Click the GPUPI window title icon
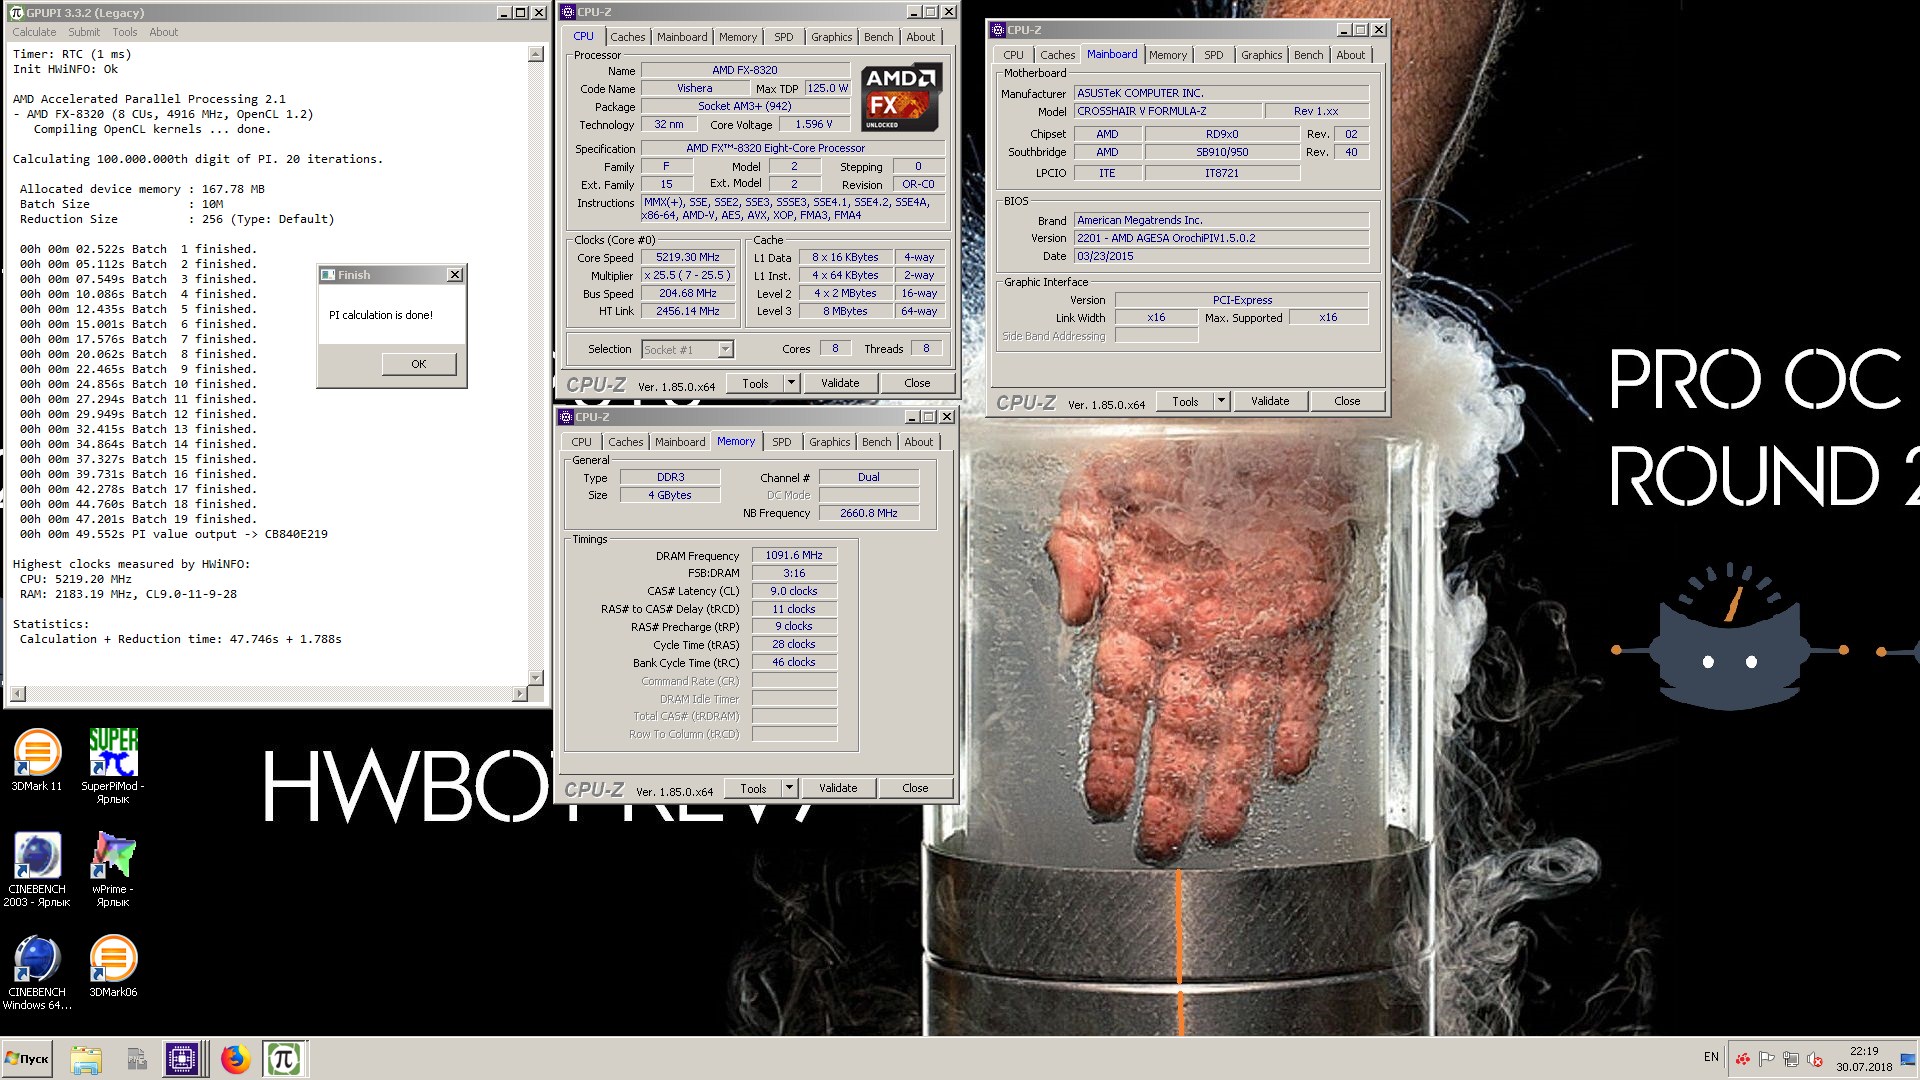This screenshot has width=1920, height=1080. (16, 12)
